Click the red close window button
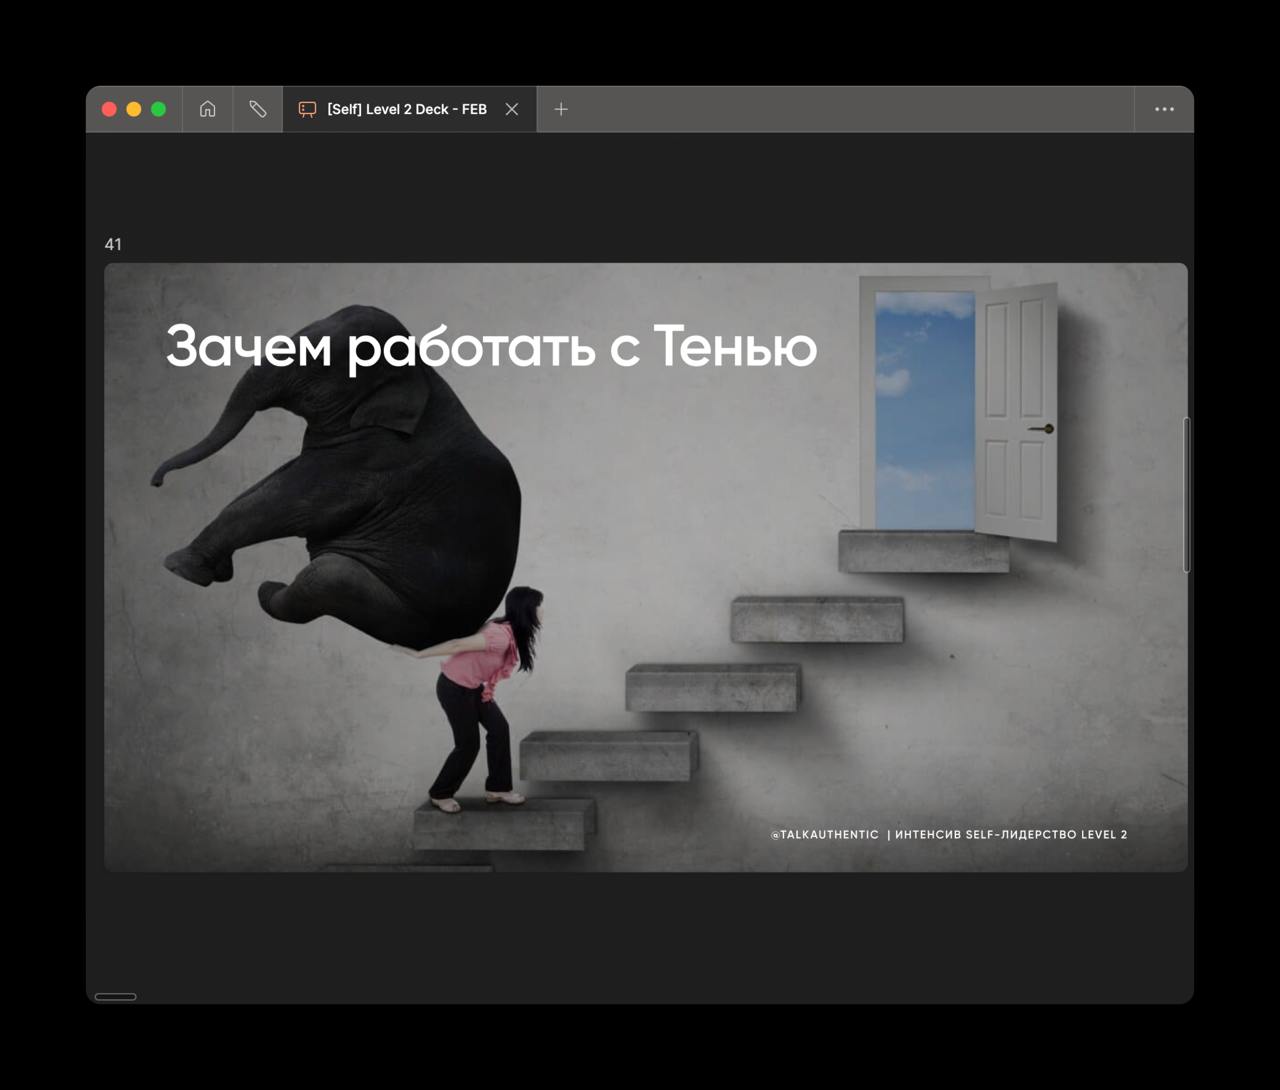The image size is (1280, 1090). tap(110, 109)
